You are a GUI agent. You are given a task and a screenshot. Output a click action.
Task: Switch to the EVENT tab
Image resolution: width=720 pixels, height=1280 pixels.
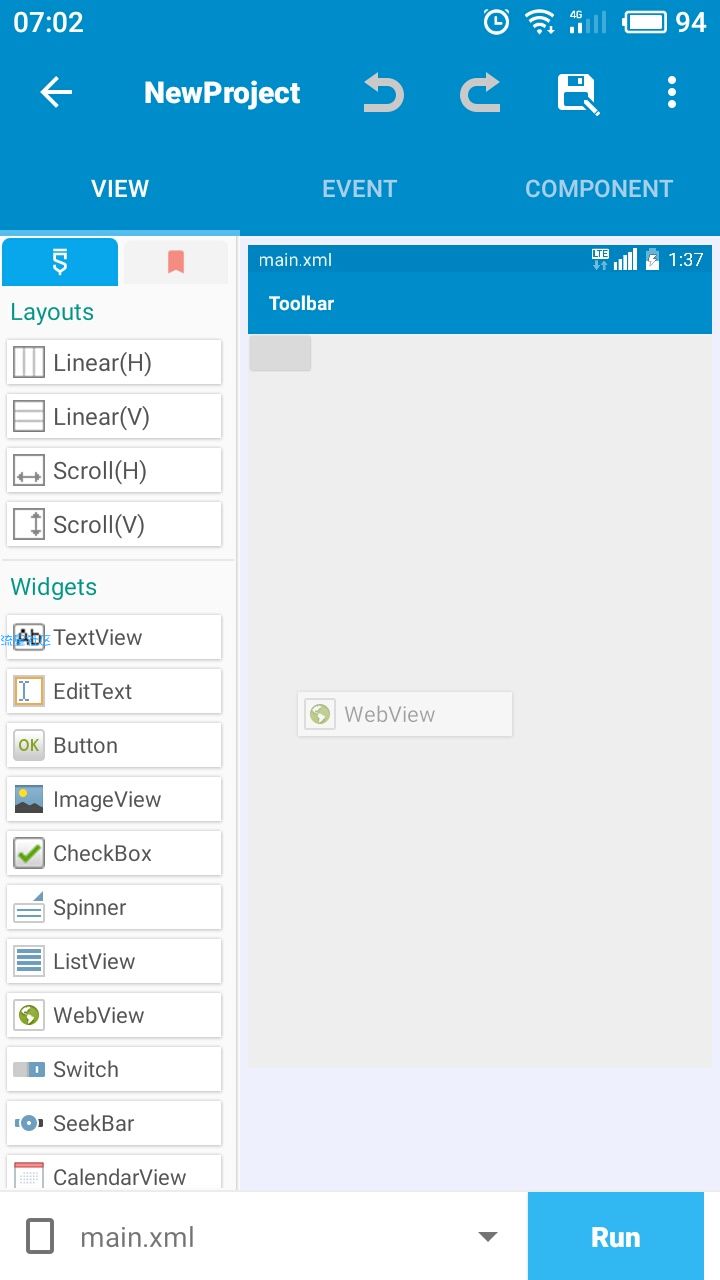click(359, 189)
